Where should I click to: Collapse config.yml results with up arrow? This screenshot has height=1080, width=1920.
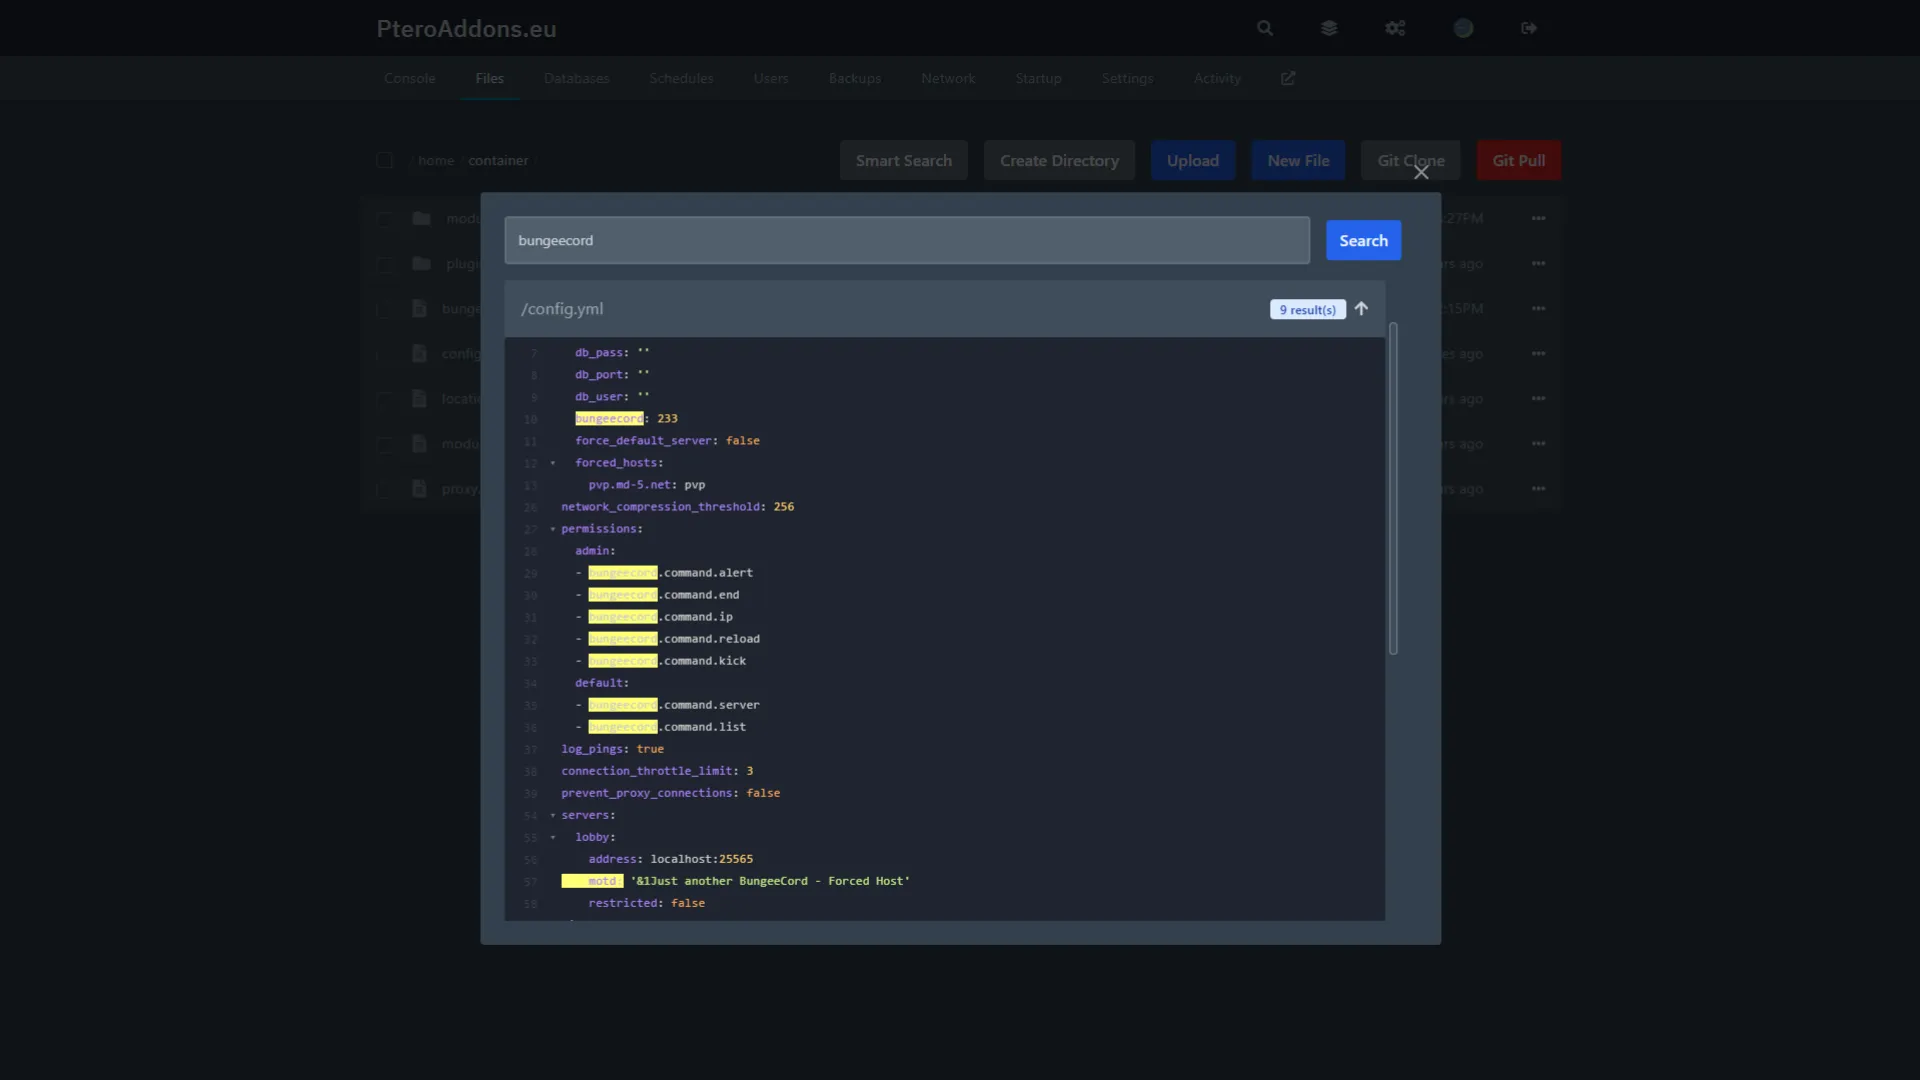1361,309
